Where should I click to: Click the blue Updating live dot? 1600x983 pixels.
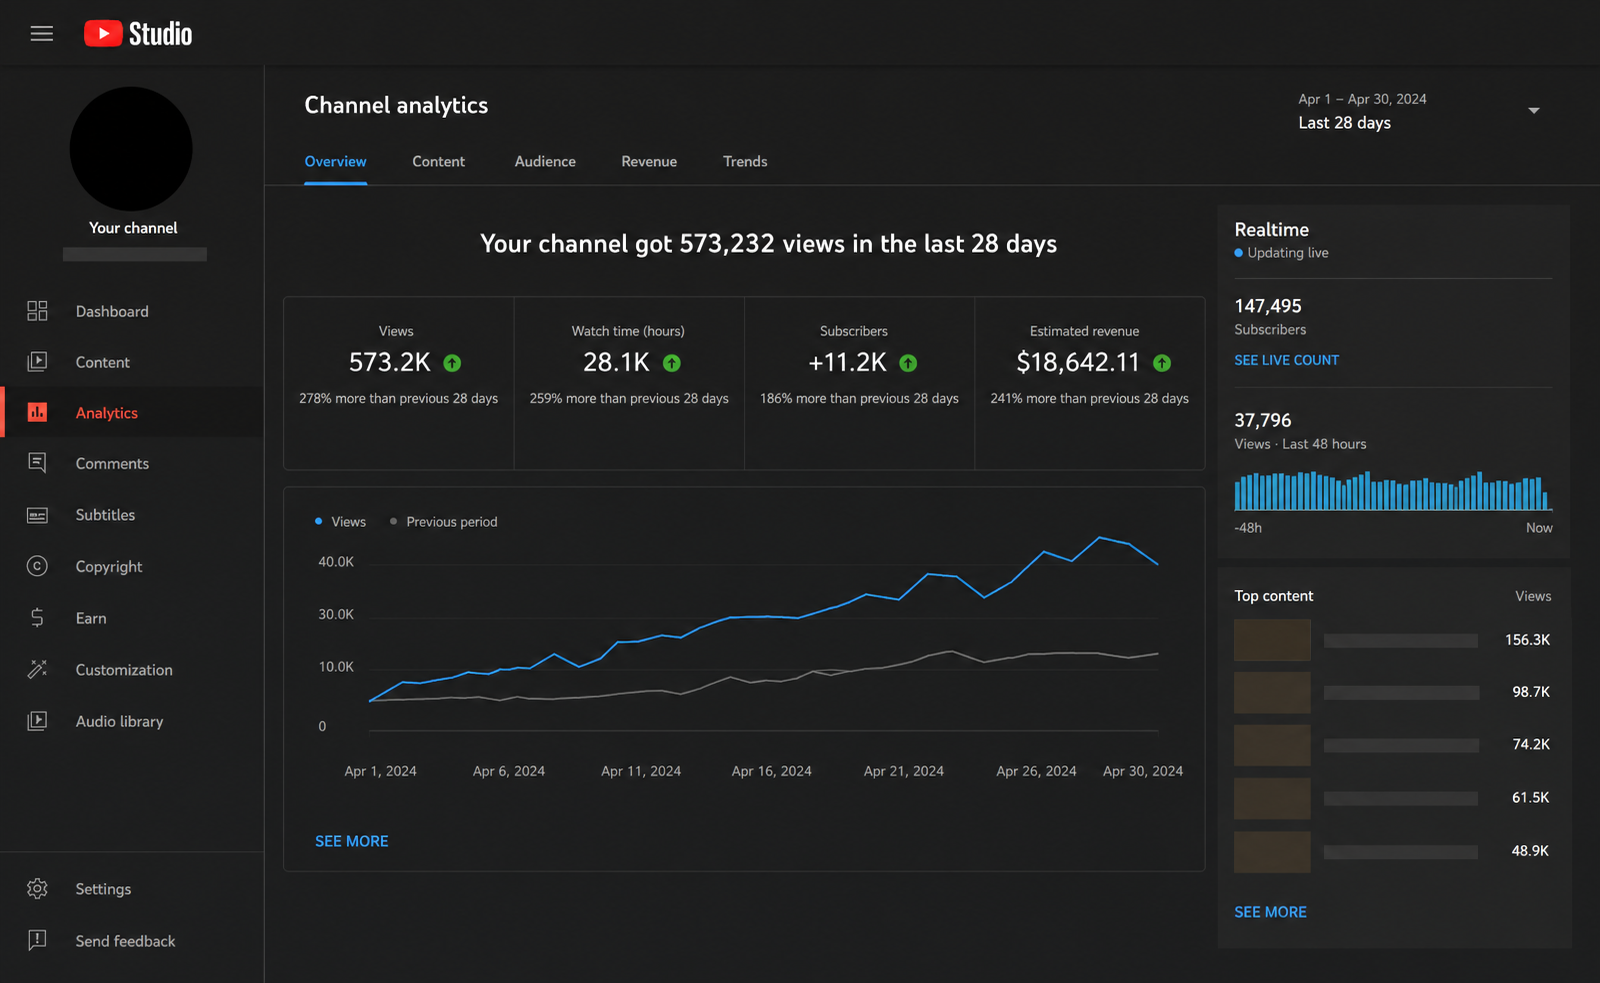click(x=1239, y=253)
